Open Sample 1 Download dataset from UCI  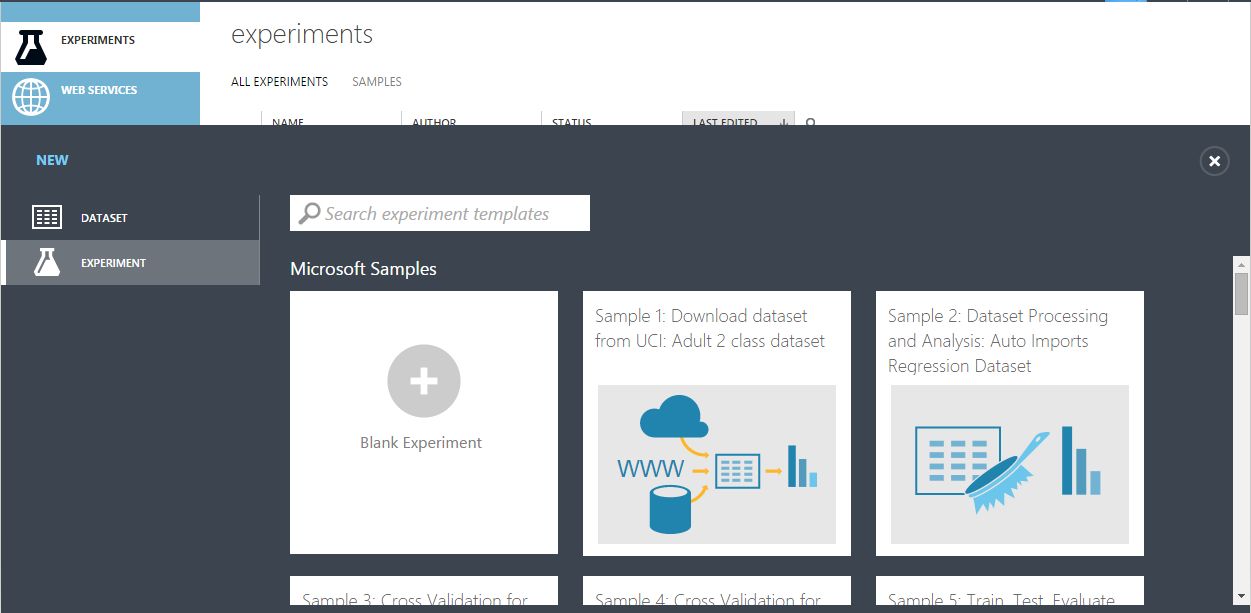716,423
